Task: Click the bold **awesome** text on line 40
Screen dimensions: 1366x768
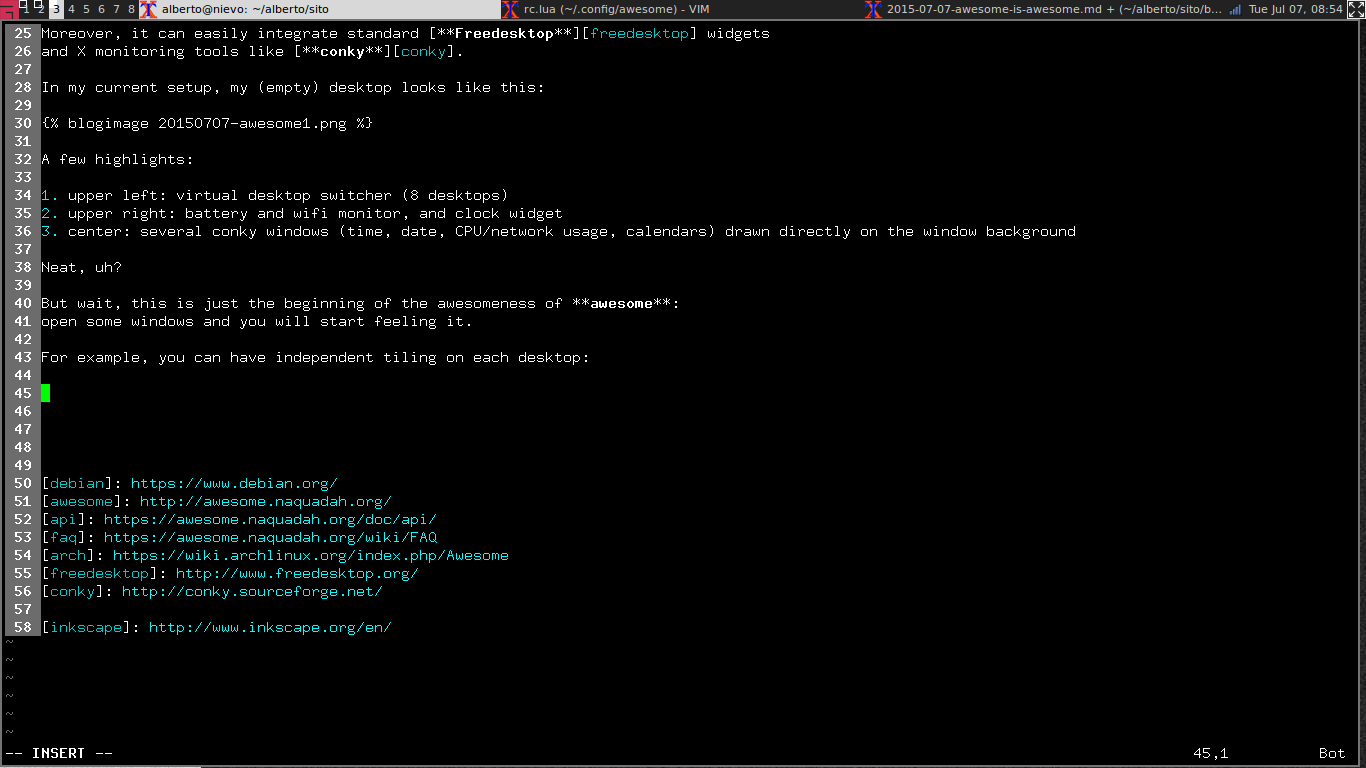Action: pos(621,303)
